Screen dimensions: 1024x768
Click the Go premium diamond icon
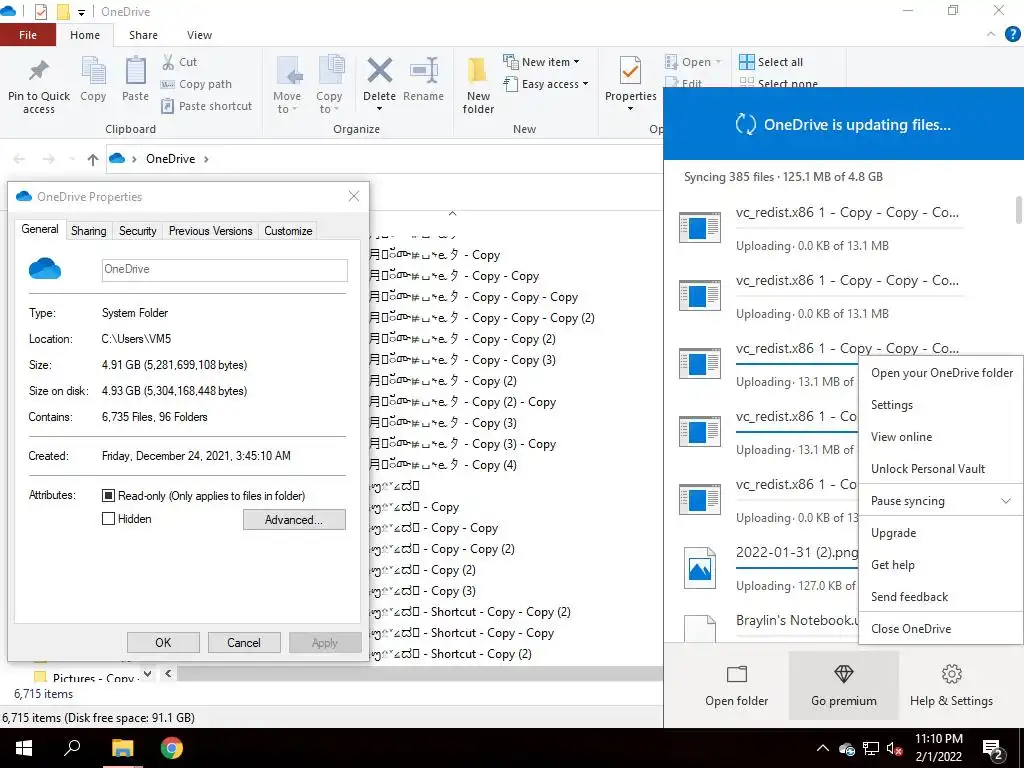pos(844,674)
